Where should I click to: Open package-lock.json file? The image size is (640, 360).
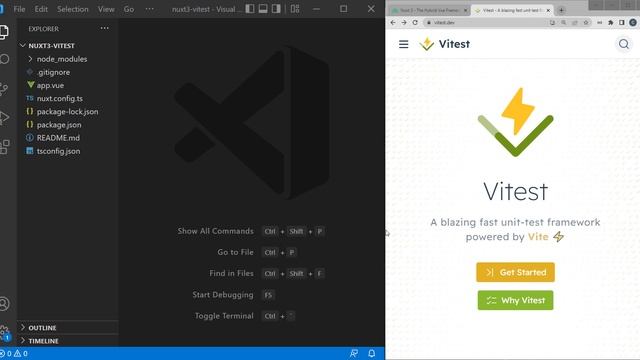68,111
